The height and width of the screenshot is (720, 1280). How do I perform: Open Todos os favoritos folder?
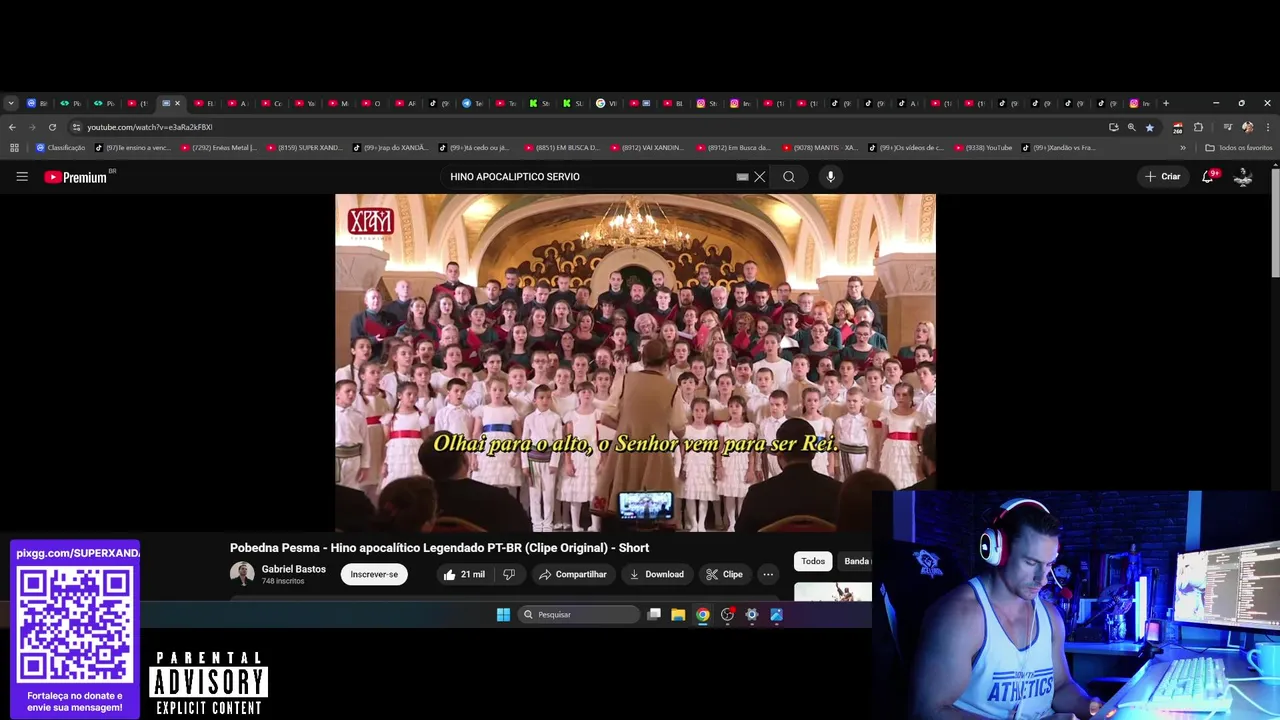[x=1239, y=148]
